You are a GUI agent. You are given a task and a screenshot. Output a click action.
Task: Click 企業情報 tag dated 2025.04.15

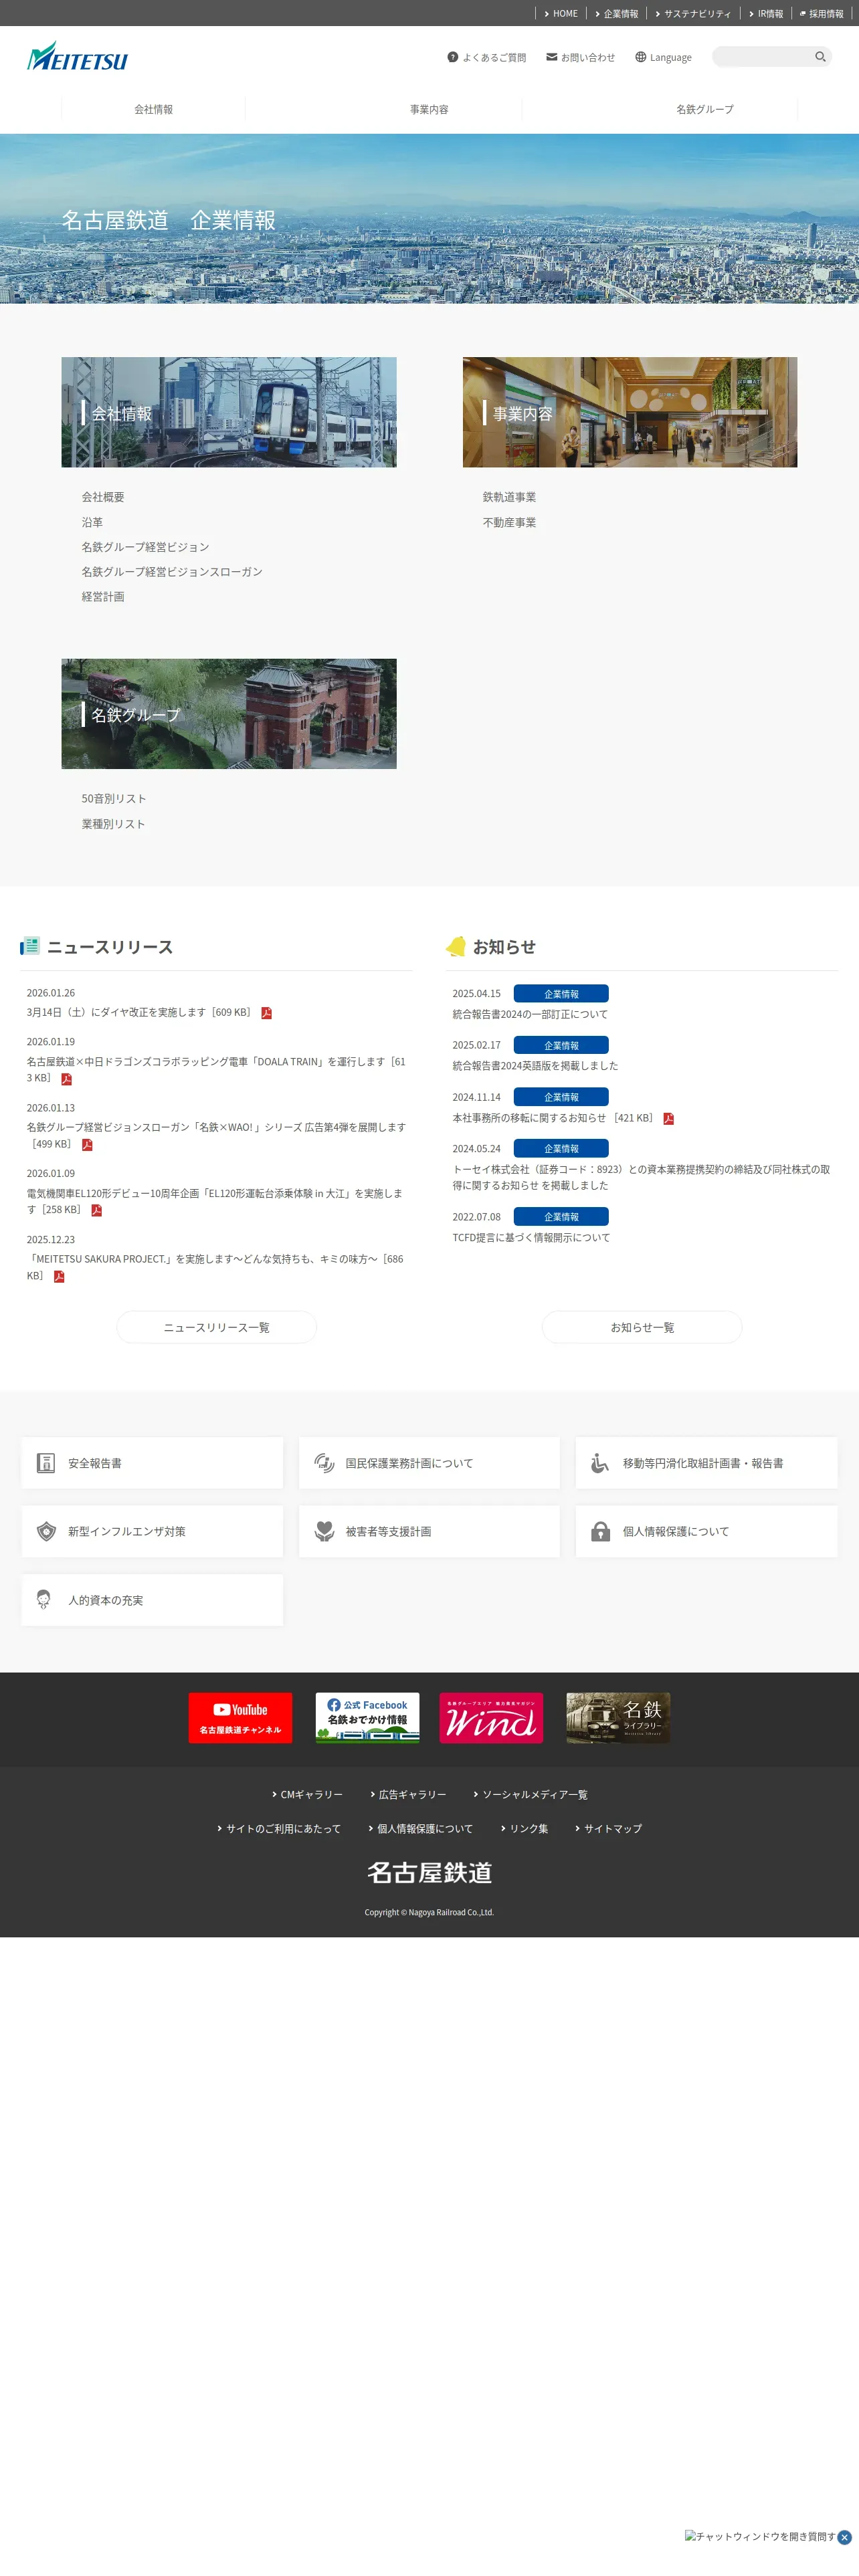click(561, 993)
